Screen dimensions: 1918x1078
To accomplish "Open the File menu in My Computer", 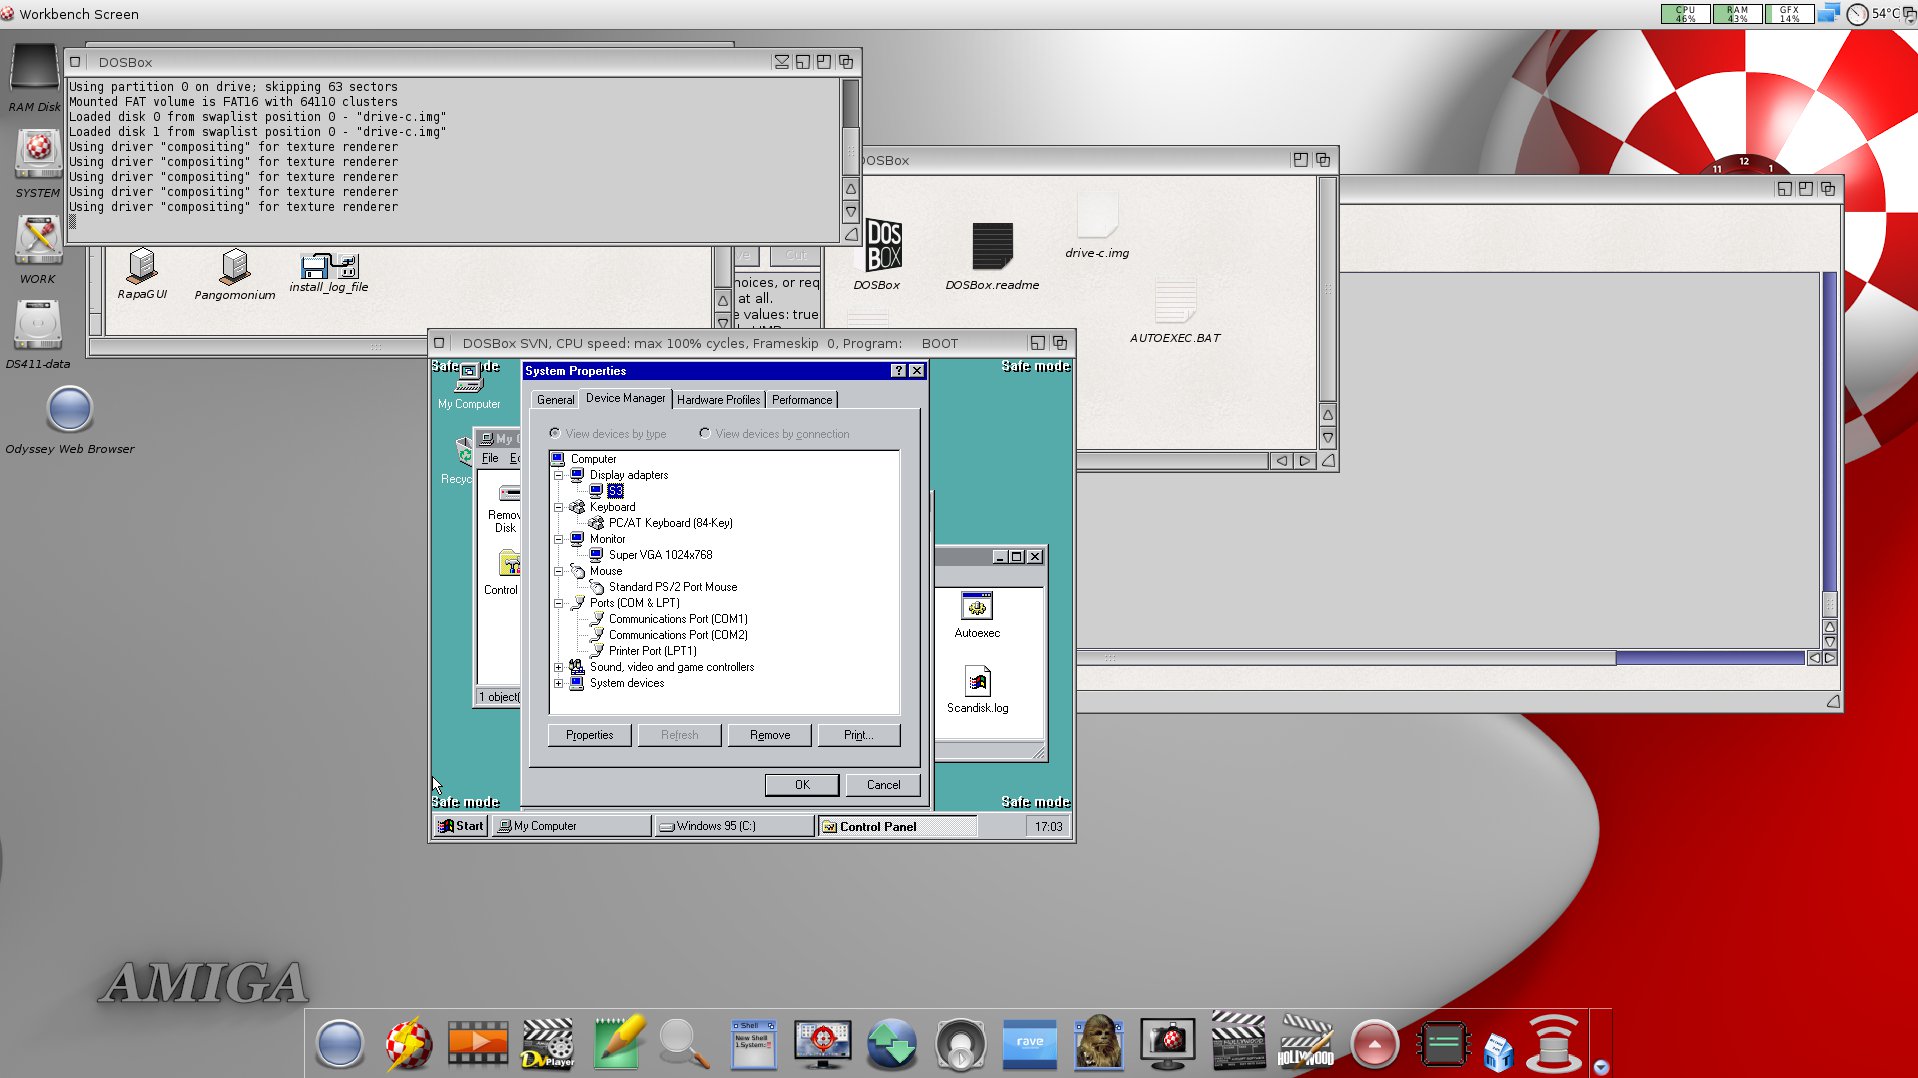I will click(x=490, y=458).
